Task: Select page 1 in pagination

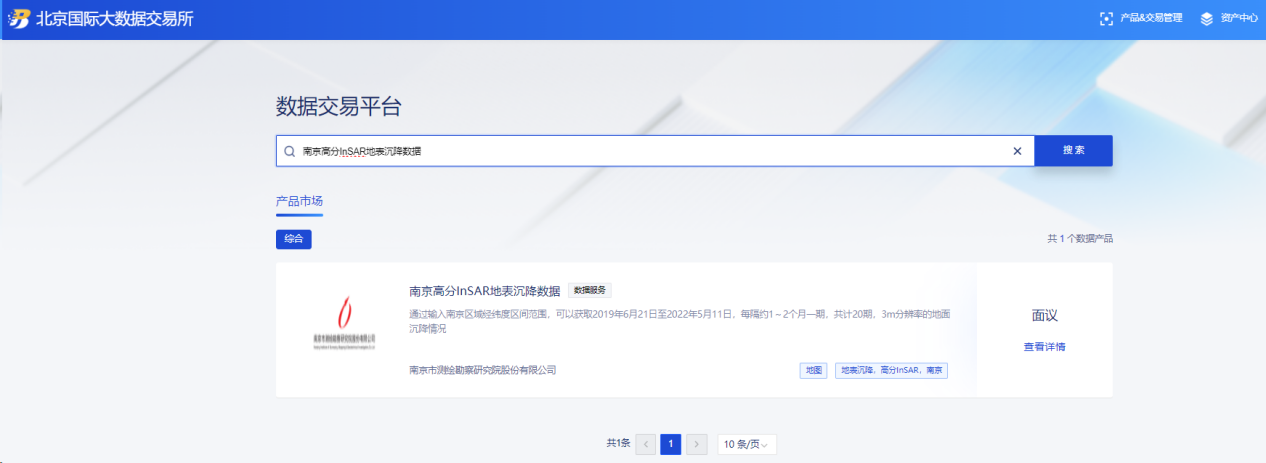Action: (671, 443)
